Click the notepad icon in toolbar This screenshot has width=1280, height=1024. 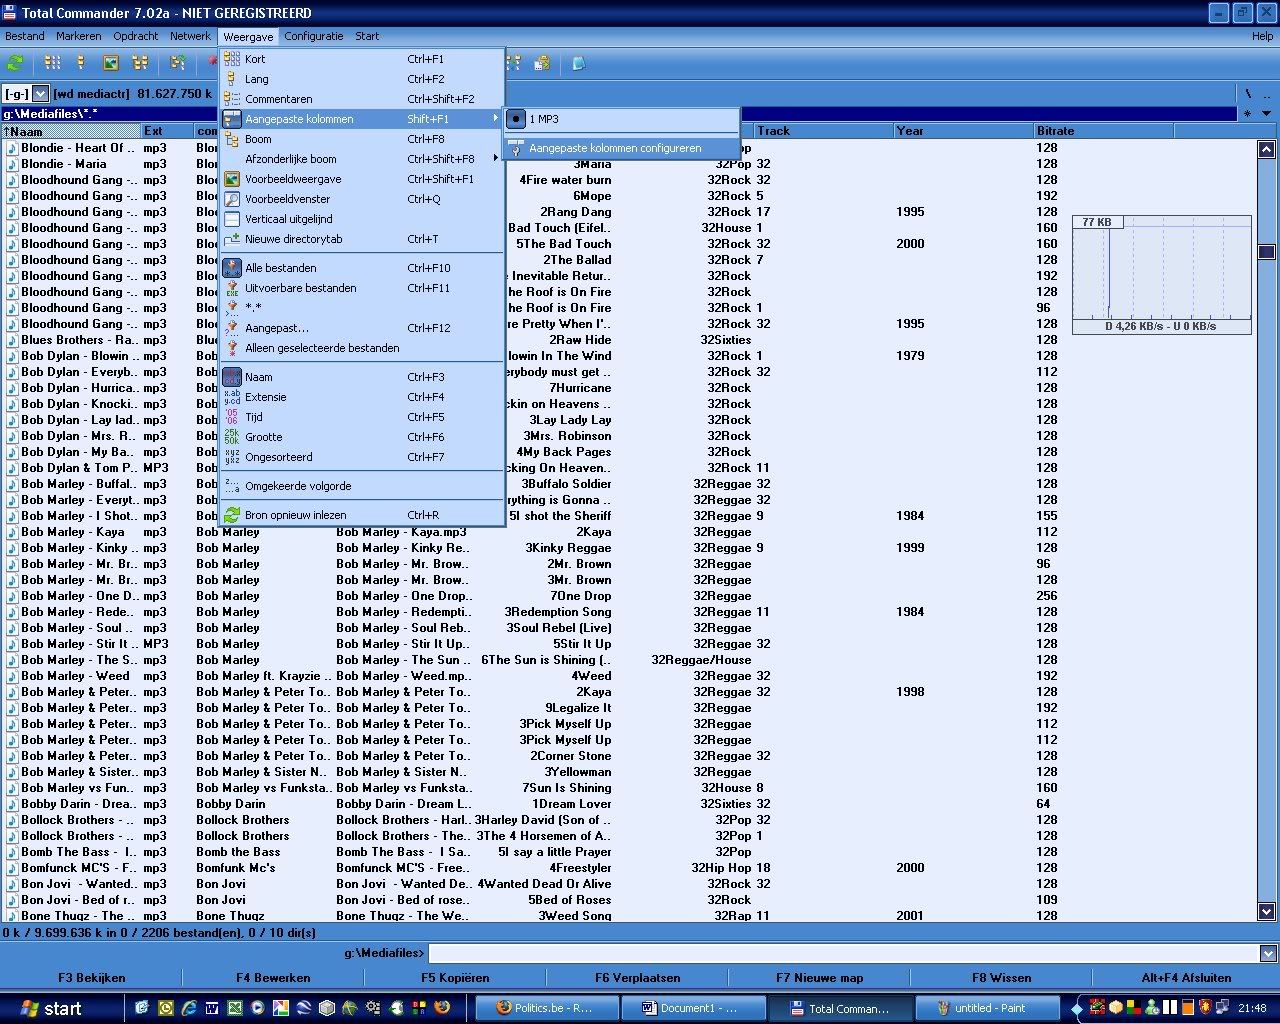[x=578, y=63]
